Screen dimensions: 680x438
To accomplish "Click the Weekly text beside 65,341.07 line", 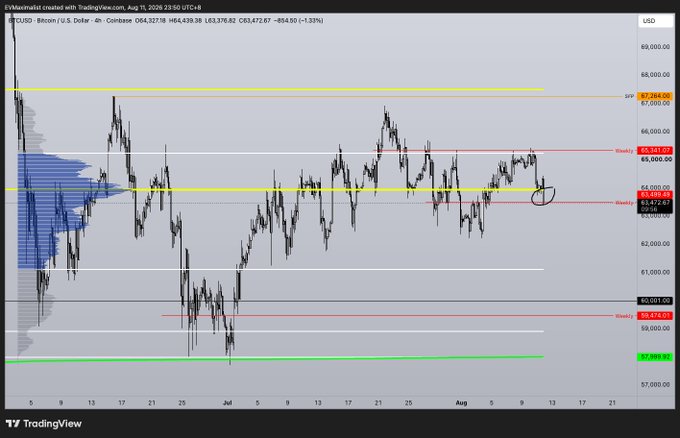I will 624,151.
